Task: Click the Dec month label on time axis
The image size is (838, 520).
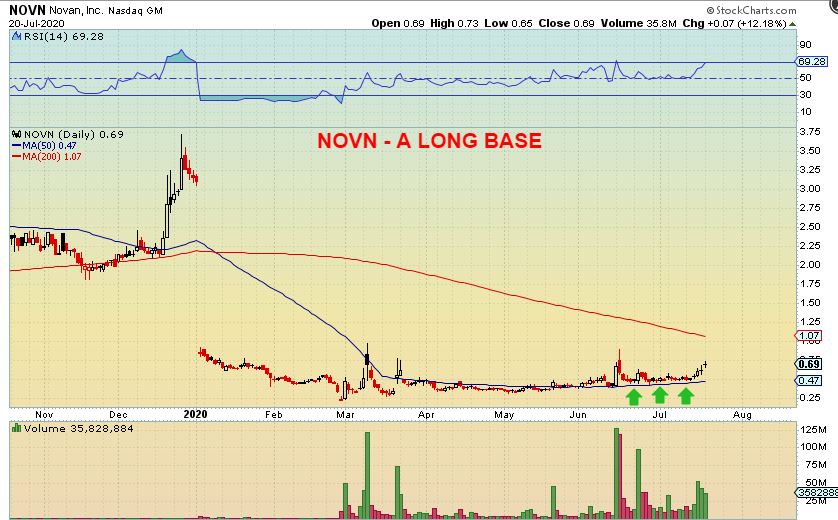Action: (x=118, y=415)
